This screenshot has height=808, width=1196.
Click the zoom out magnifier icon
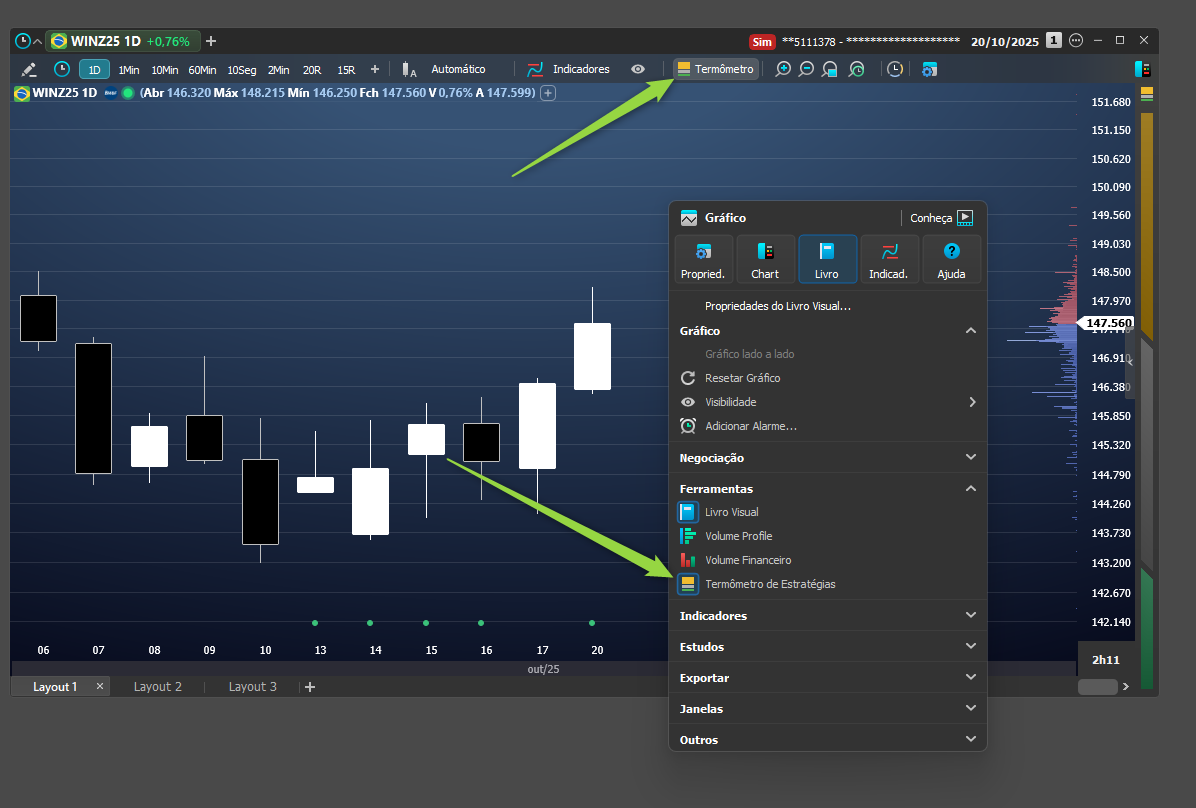click(x=806, y=69)
